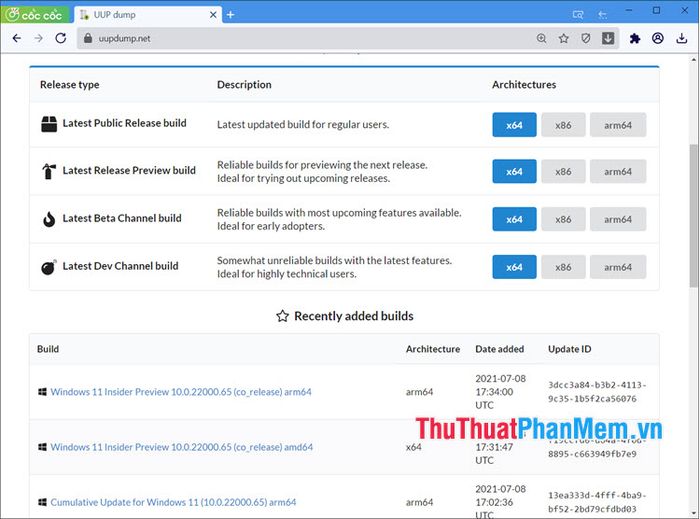Open the extensions puzzle icon
Image resolution: width=700 pixels, height=519 pixels.
635,38
